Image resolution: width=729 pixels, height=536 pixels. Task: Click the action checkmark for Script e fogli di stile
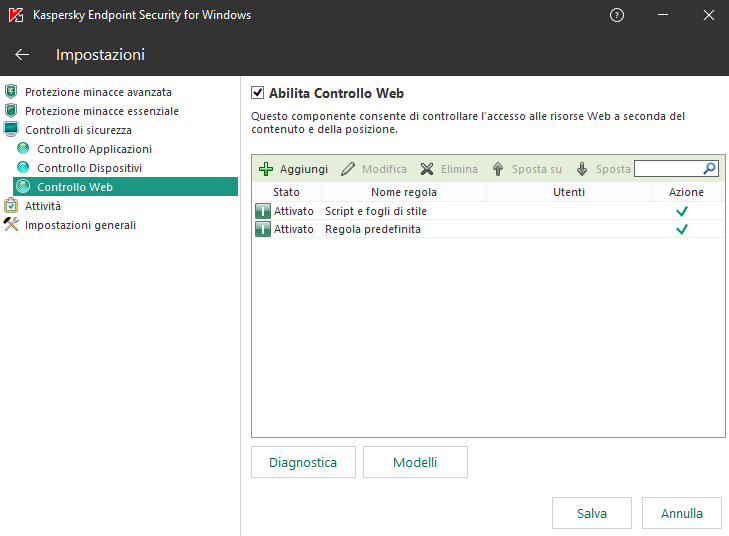point(682,212)
